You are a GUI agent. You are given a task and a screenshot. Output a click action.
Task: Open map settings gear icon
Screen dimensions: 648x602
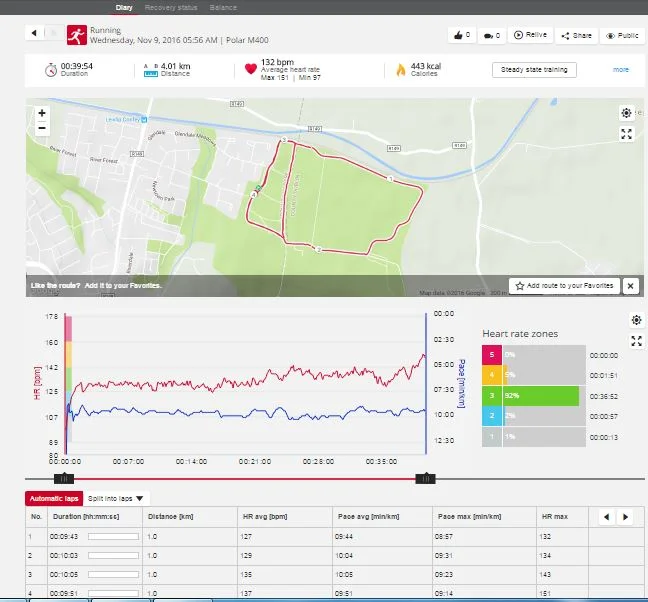(626, 114)
